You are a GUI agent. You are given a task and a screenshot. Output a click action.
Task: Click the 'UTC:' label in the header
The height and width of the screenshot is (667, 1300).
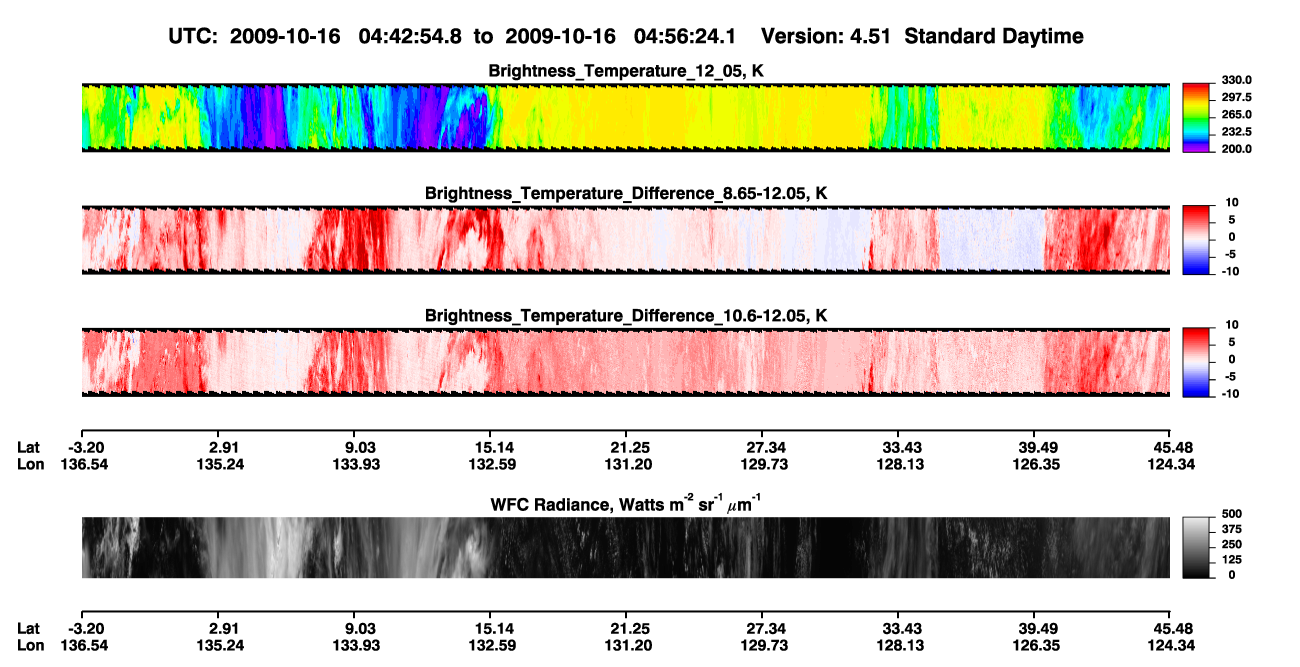[192, 36]
